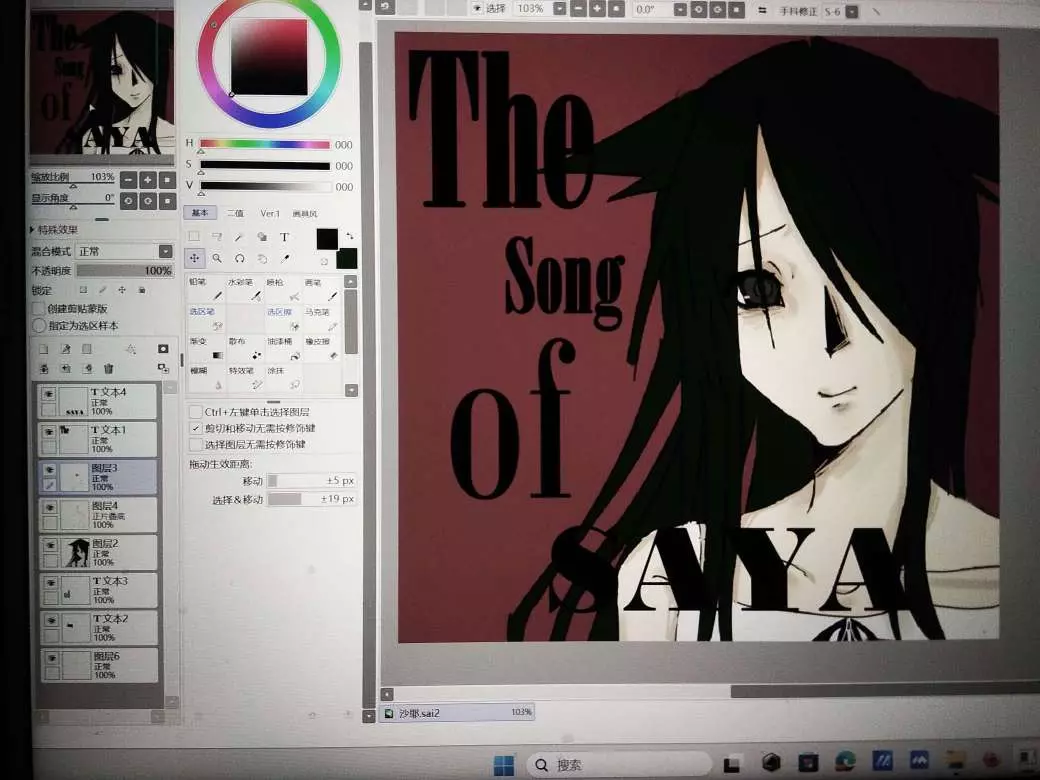This screenshot has width=1040, height=780.
Task: Click the Hue slider bar
Action: click(265, 144)
